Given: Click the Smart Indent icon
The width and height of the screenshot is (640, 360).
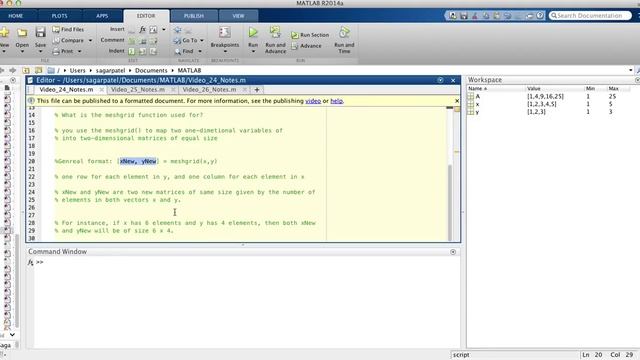Looking at the screenshot, I should click(x=132, y=51).
